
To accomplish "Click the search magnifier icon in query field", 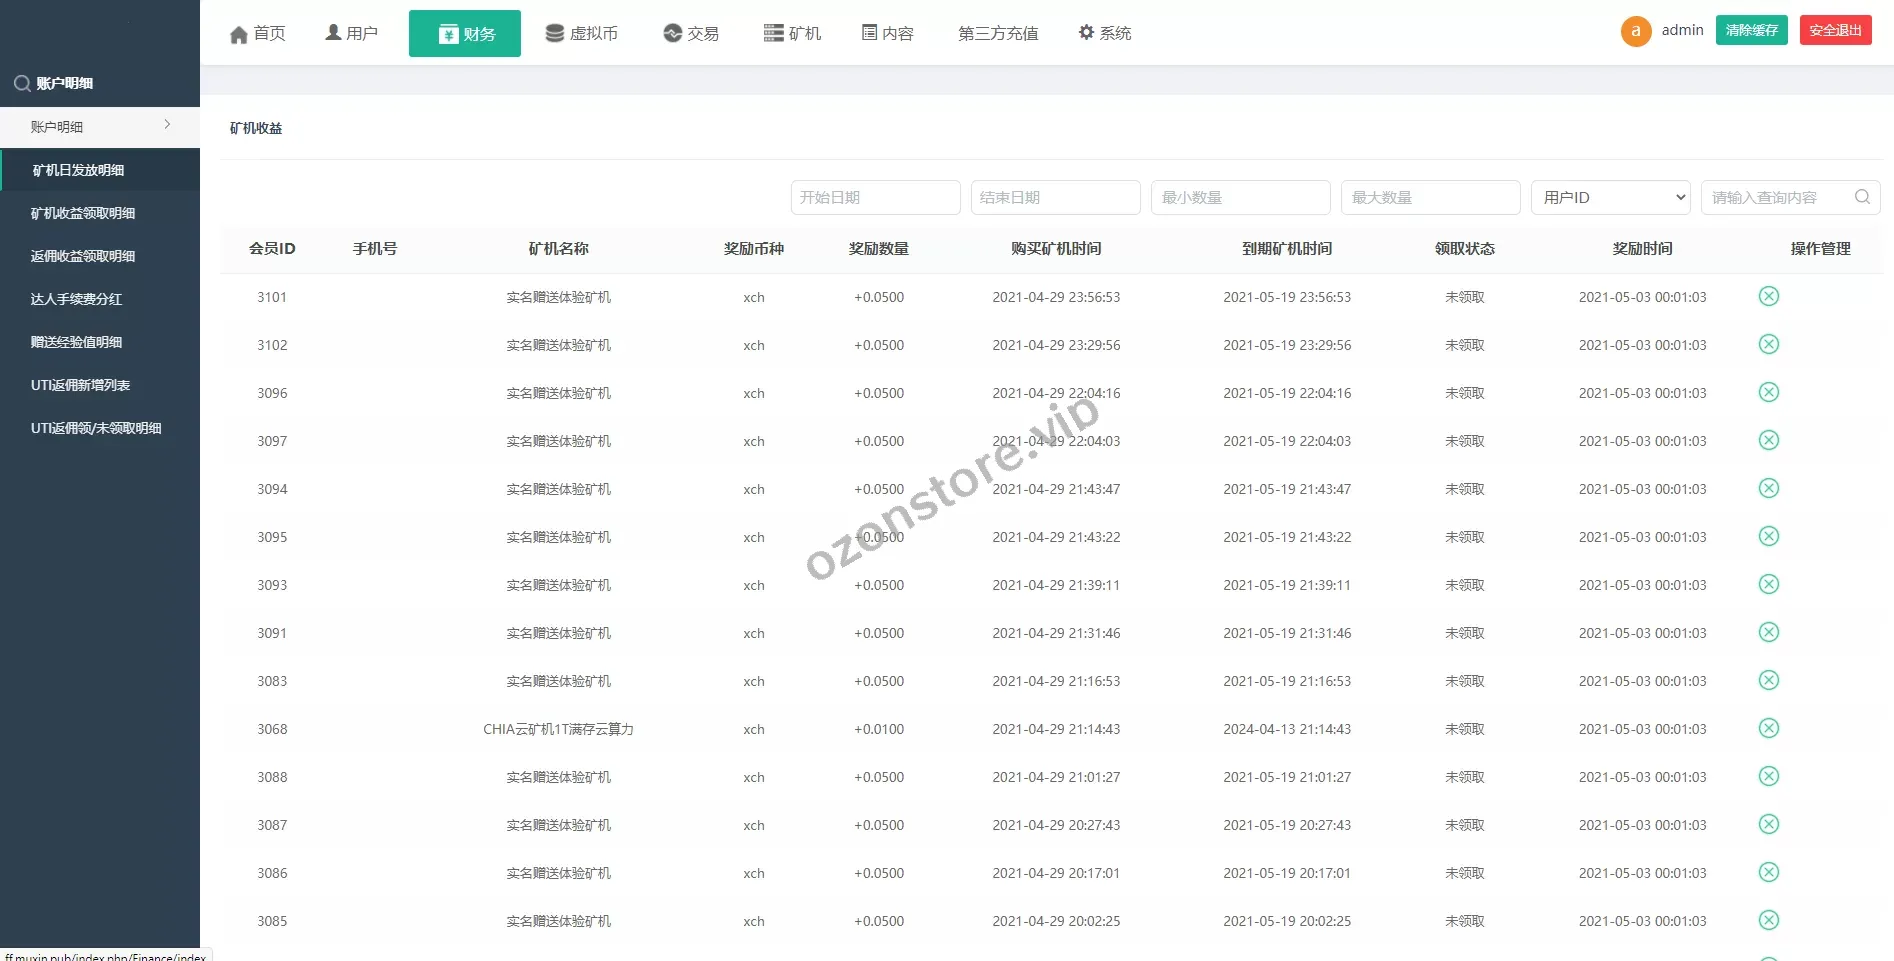I will click(1862, 197).
